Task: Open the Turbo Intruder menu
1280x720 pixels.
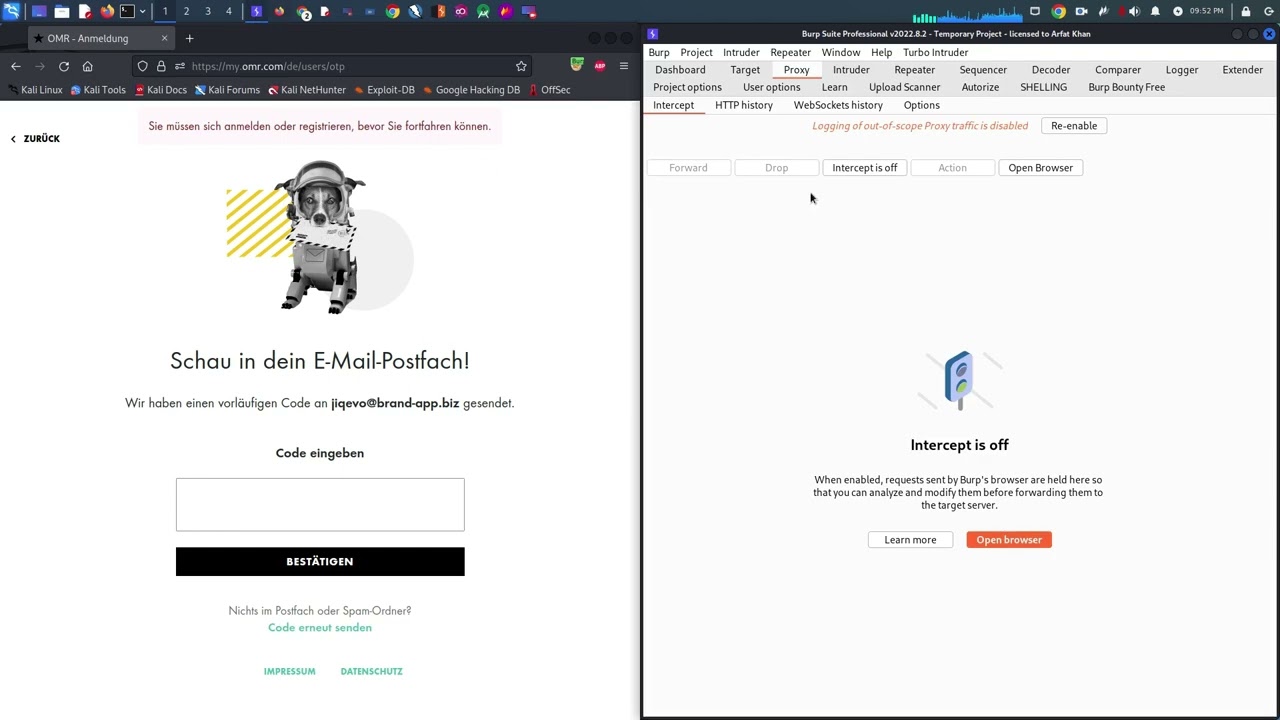Action: click(935, 52)
